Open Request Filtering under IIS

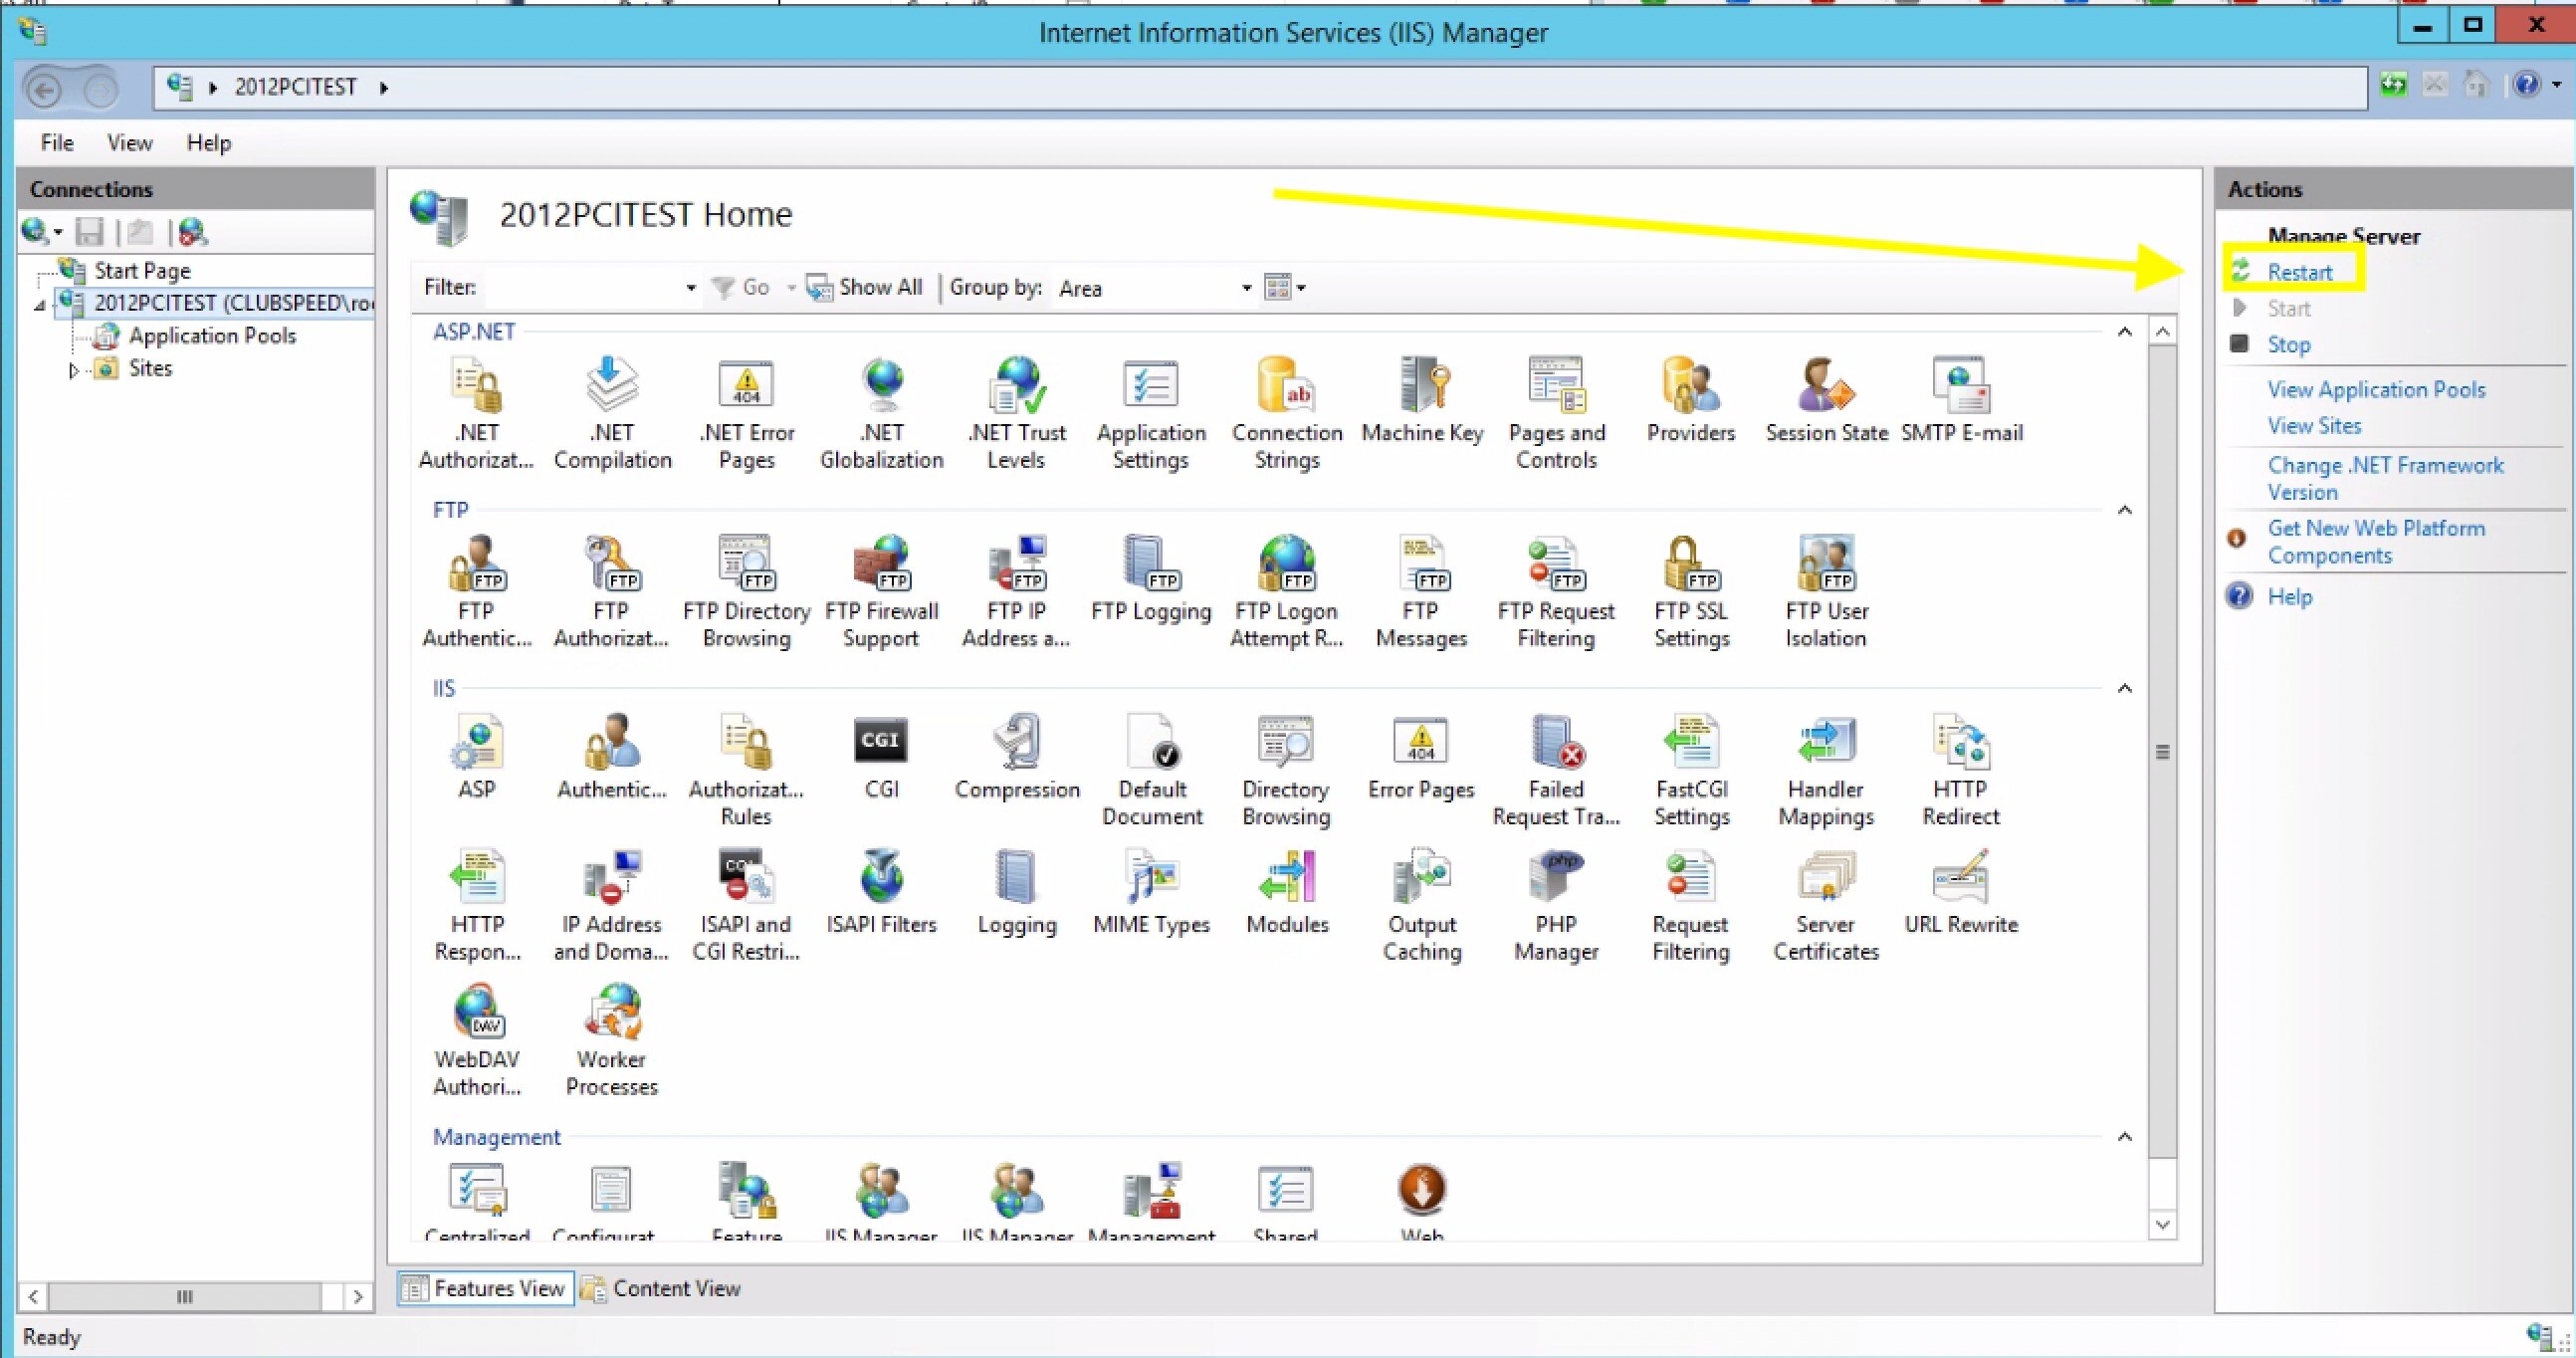click(1691, 905)
